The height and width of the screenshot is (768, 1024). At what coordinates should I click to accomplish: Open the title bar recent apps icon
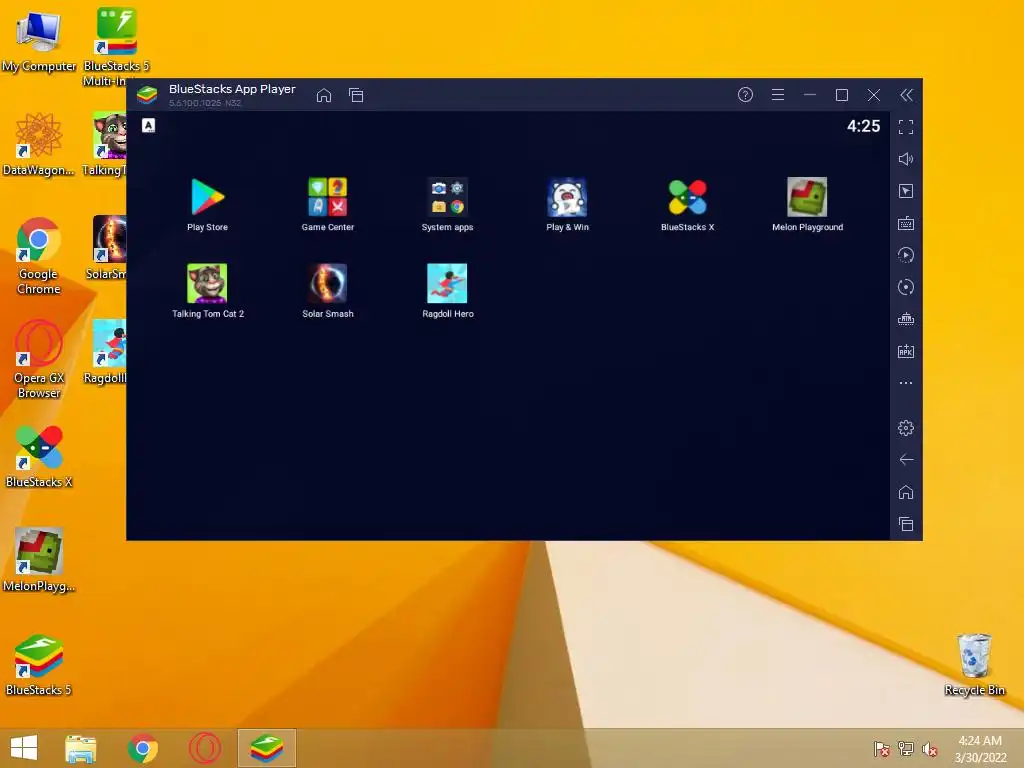click(x=356, y=95)
